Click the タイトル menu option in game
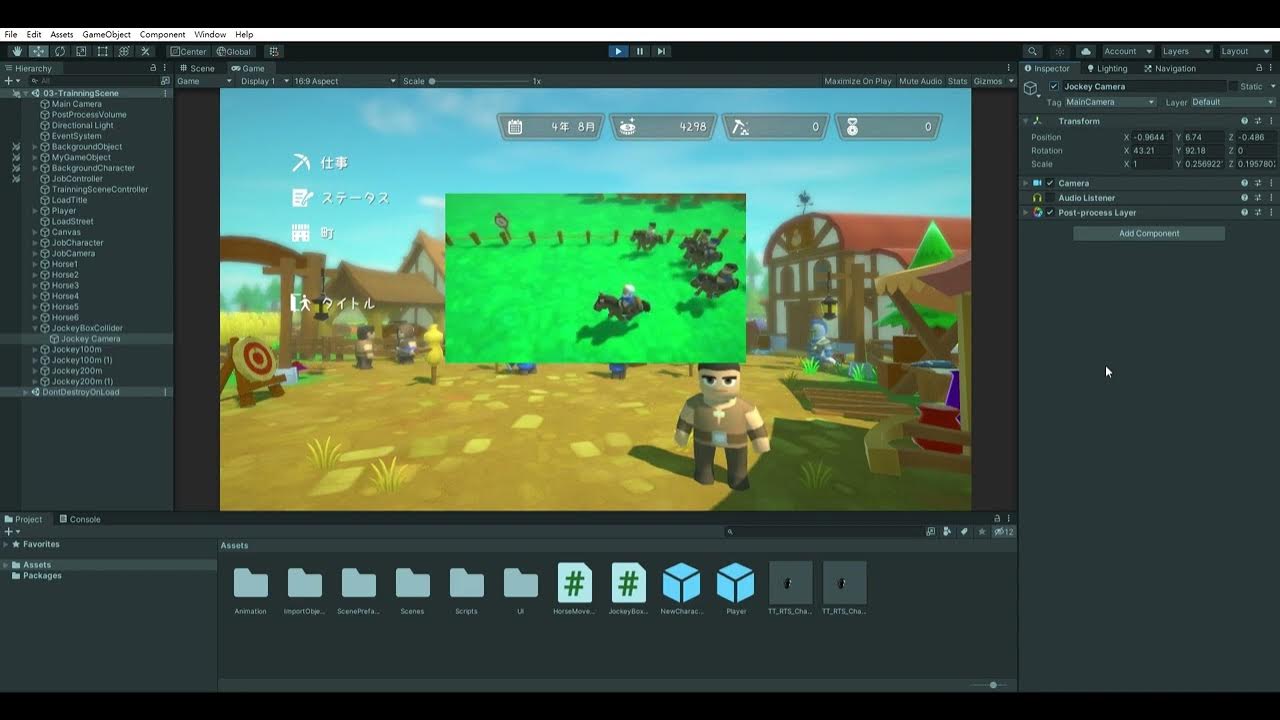 [333, 303]
